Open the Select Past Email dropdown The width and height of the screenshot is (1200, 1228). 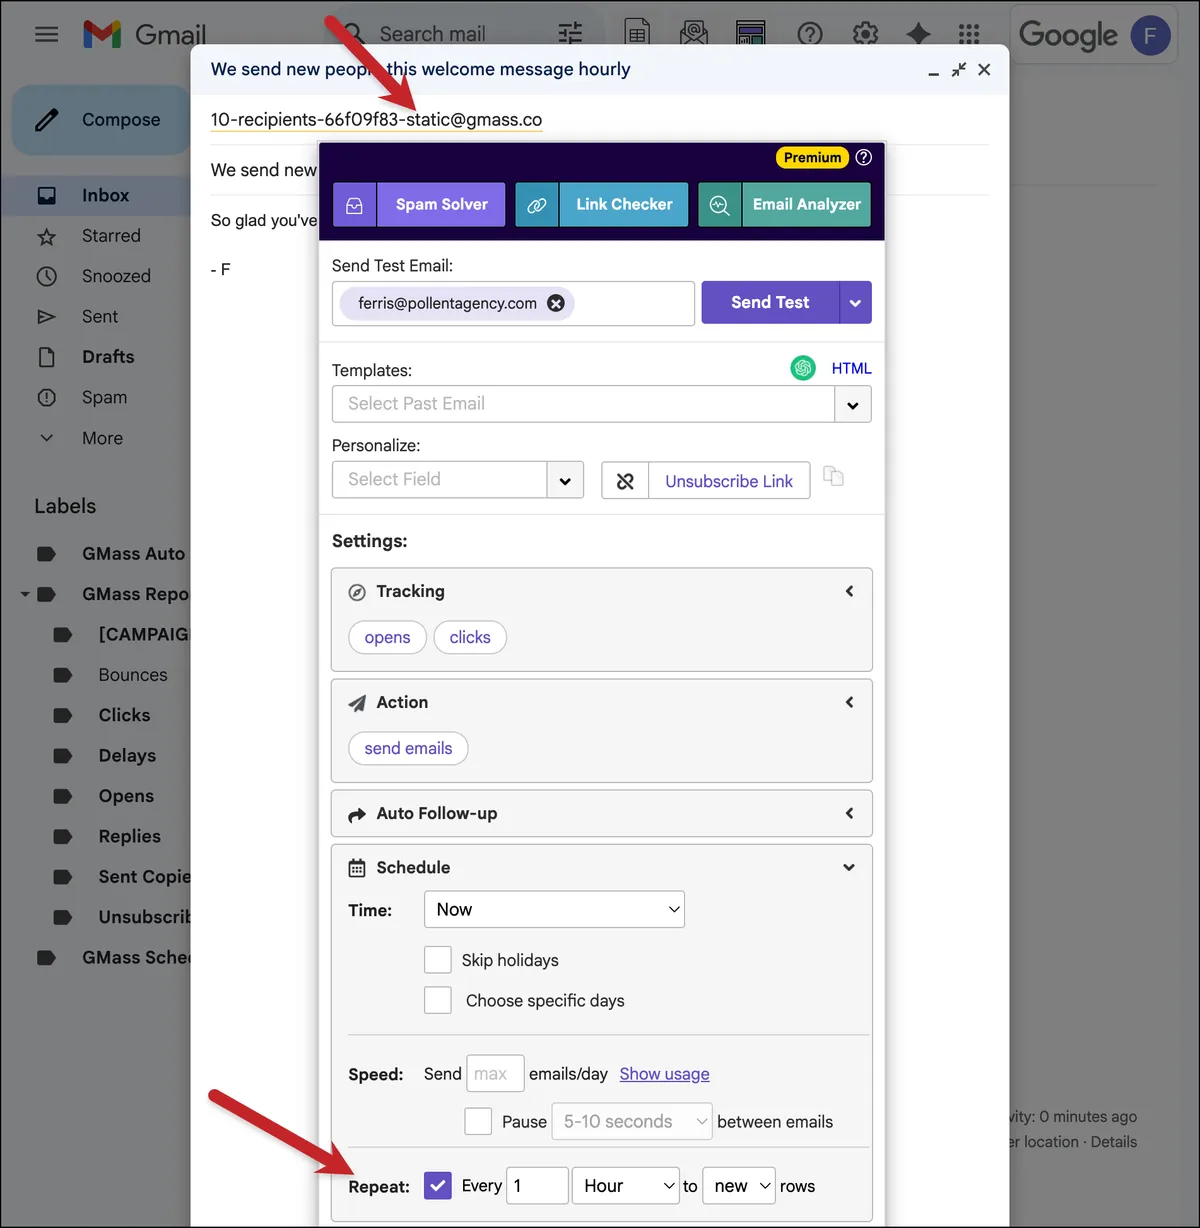pos(601,404)
